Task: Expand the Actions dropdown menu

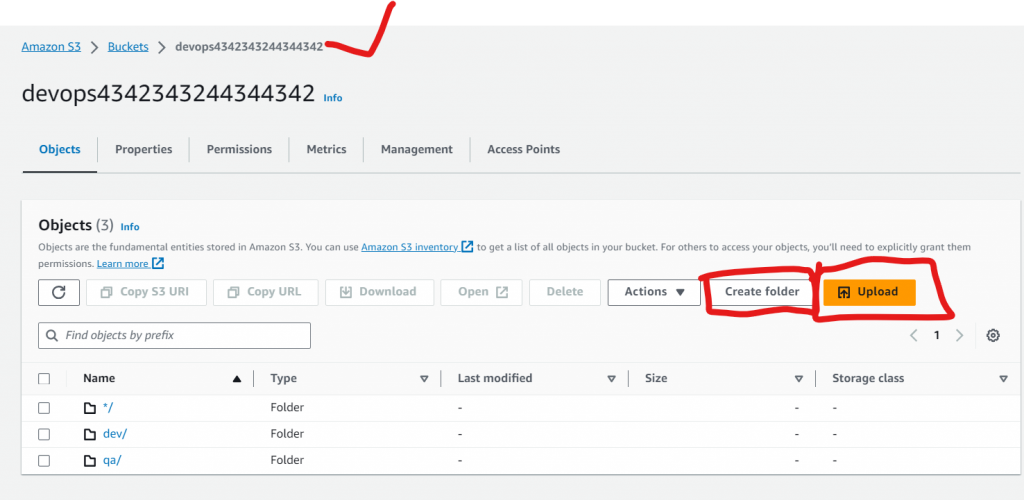Action: pyautogui.click(x=654, y=292)
